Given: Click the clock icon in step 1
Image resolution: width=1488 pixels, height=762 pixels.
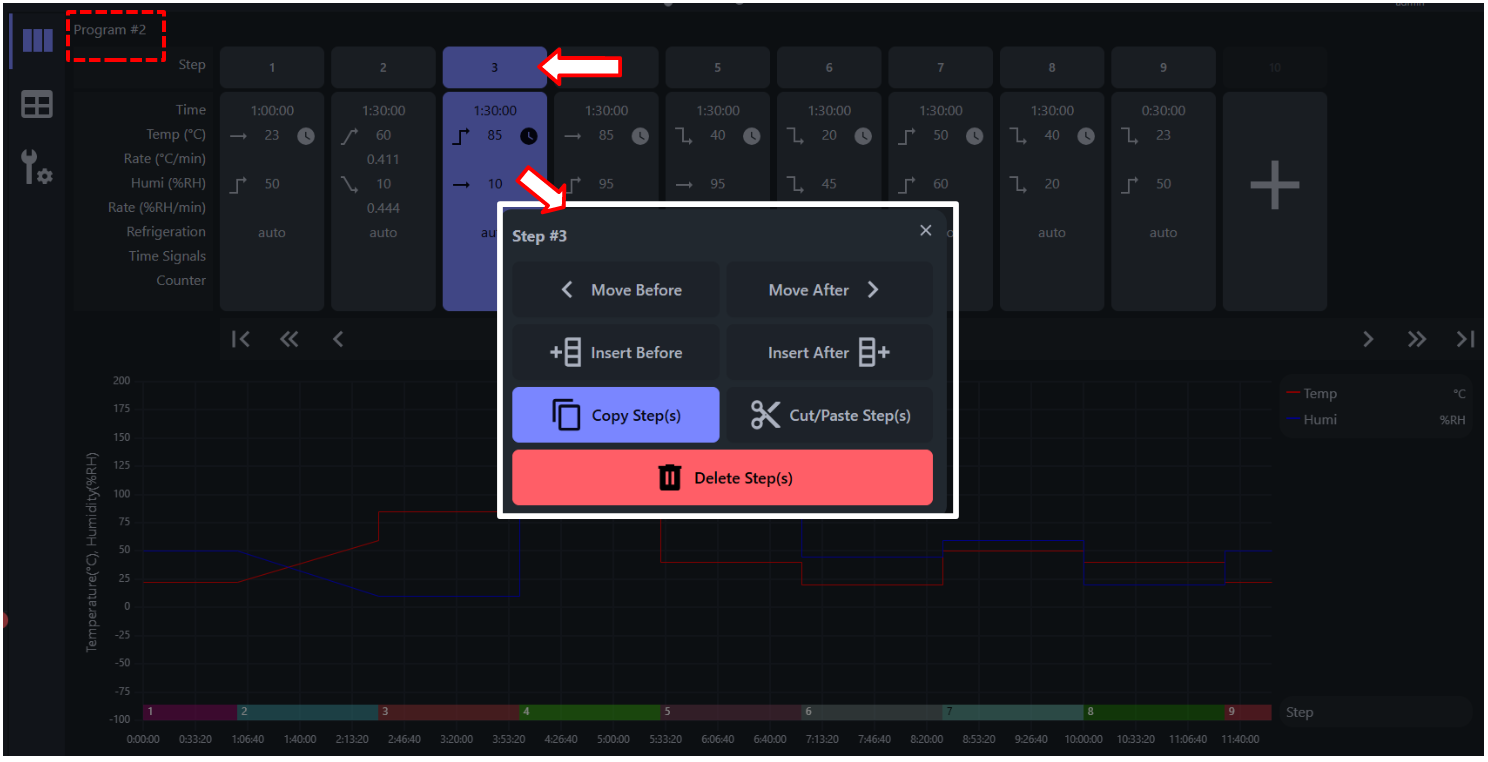Looking at the screenshot, I should 306,136.
